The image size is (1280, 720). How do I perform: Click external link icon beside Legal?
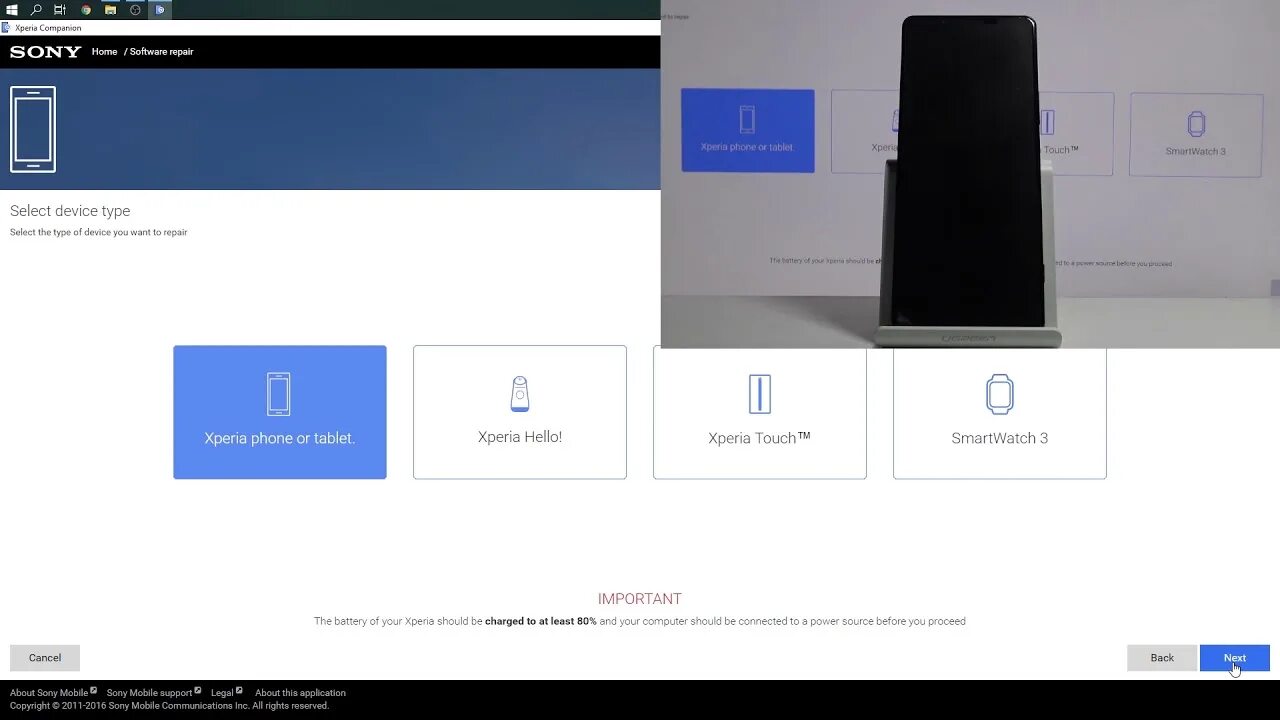239,690
